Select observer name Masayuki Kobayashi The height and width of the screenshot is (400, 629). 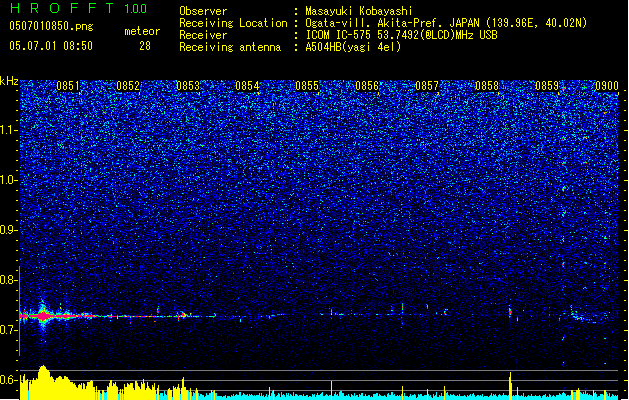click(x=359, y=11)
